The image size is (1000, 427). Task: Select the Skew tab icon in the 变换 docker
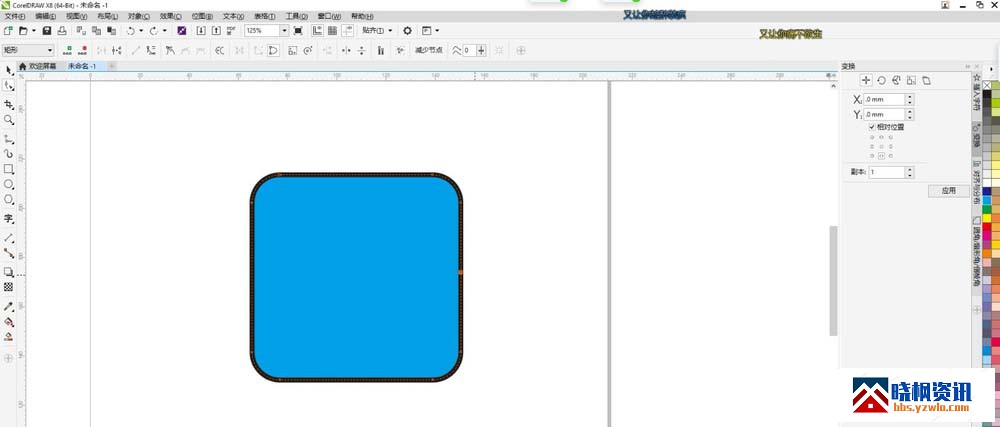927,80
